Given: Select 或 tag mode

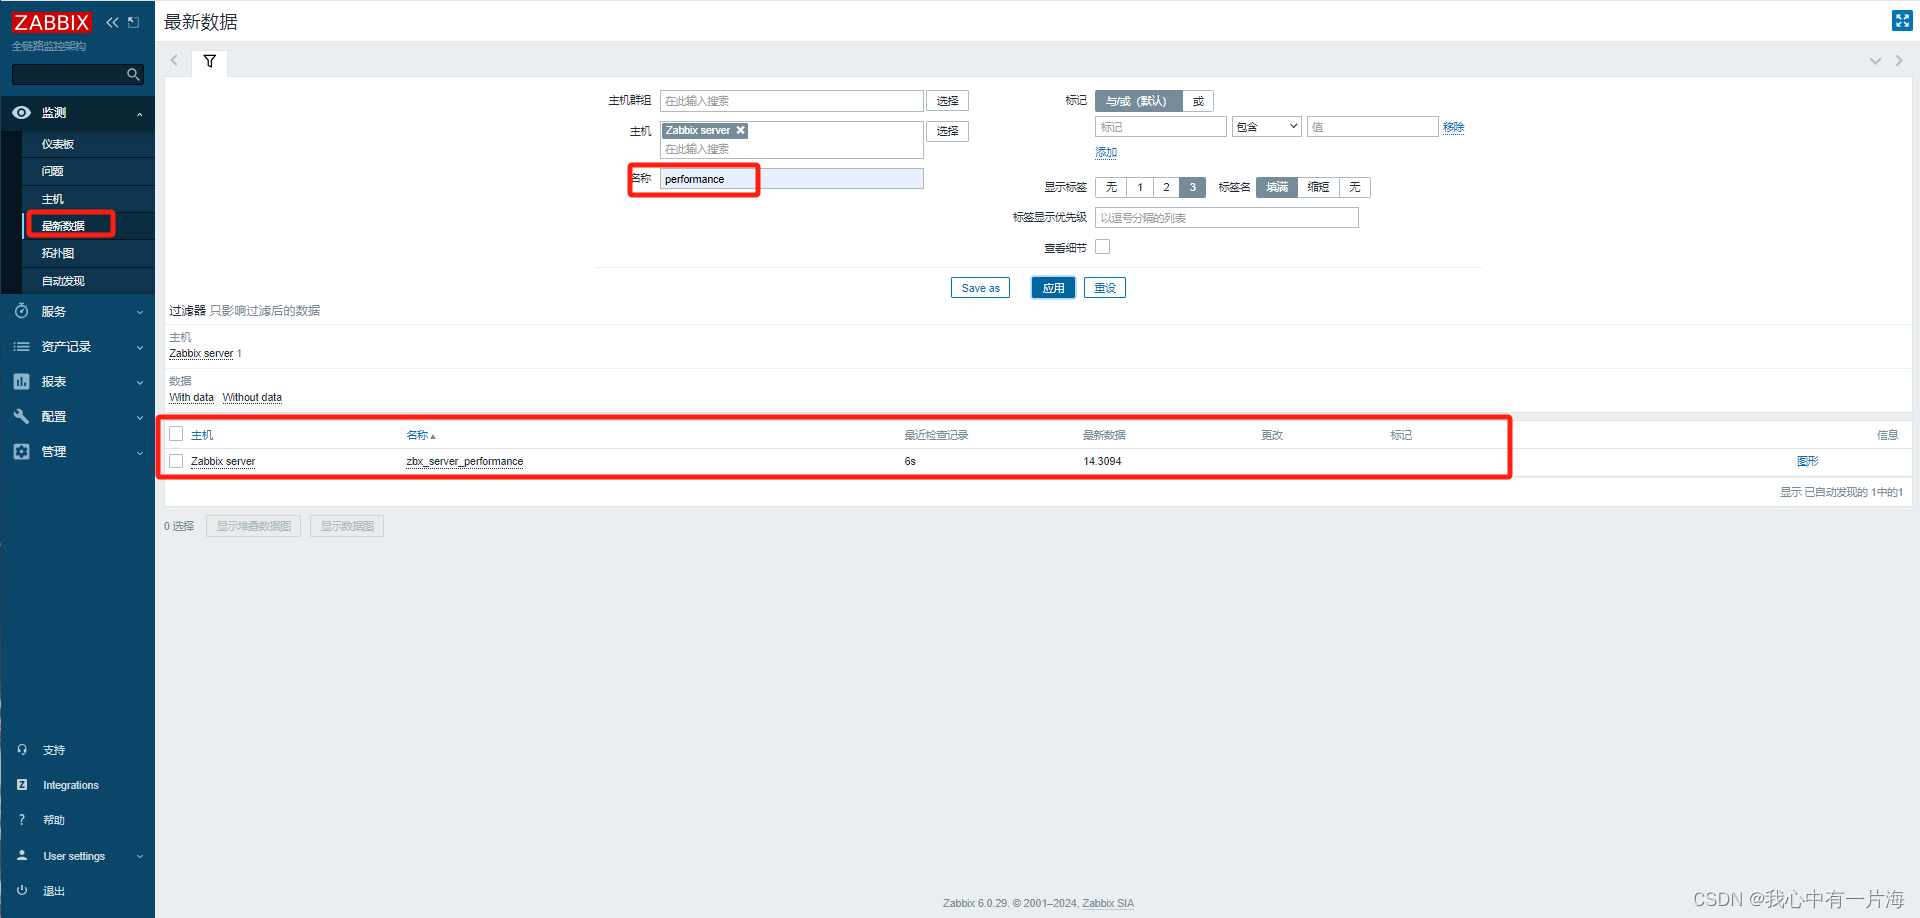Looking at the screenshot, I should (1198, 101).
